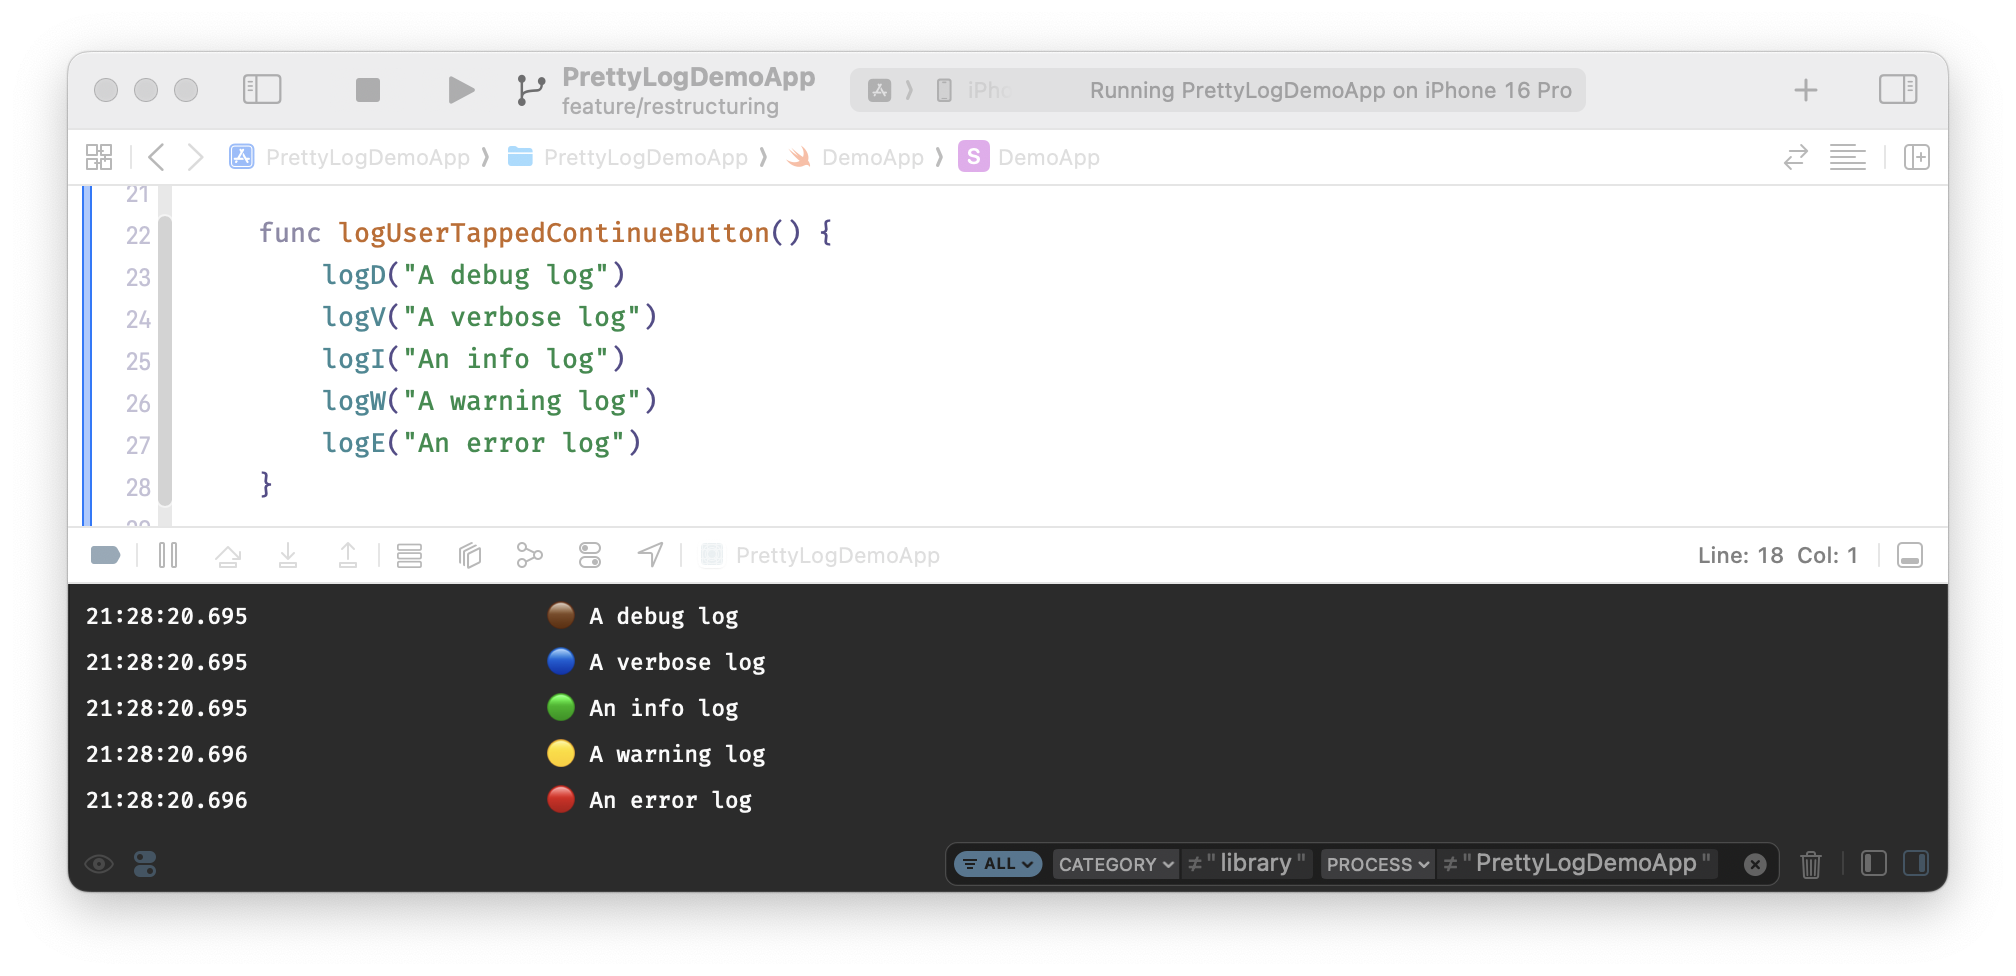The width and height of the screenshot is (2016, 976).
Task: Click the code editor scrollbar thumb
Action: tap(165, 360)
